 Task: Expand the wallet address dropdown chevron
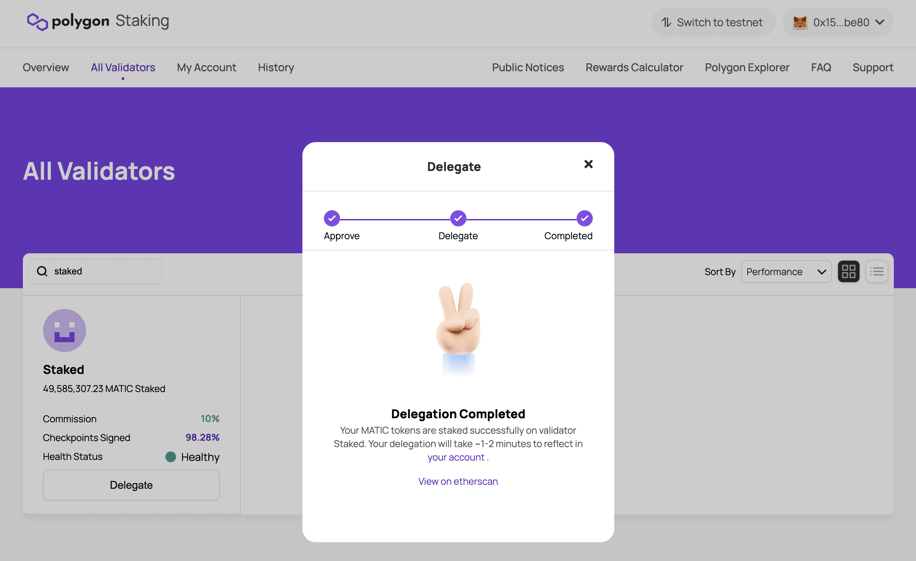click(879, 22)
